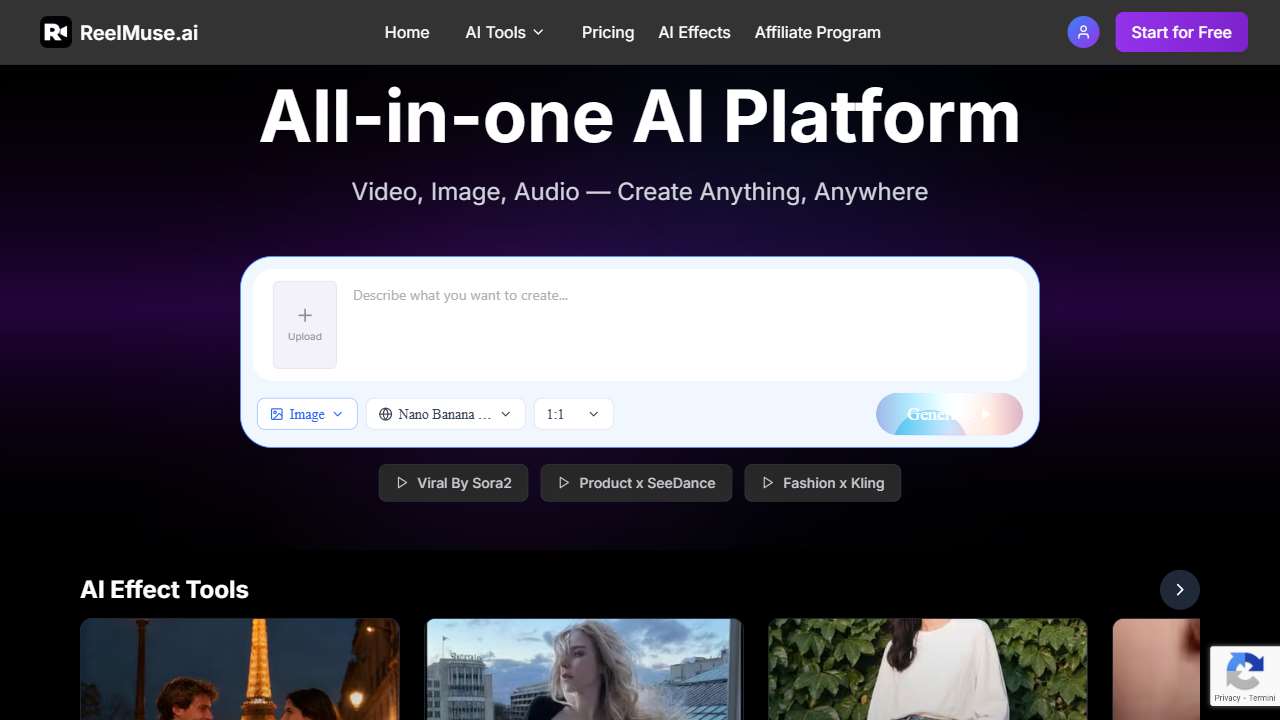Click the play icon on Fashion x Kling
1280x720 pixels.
(769, 482)
